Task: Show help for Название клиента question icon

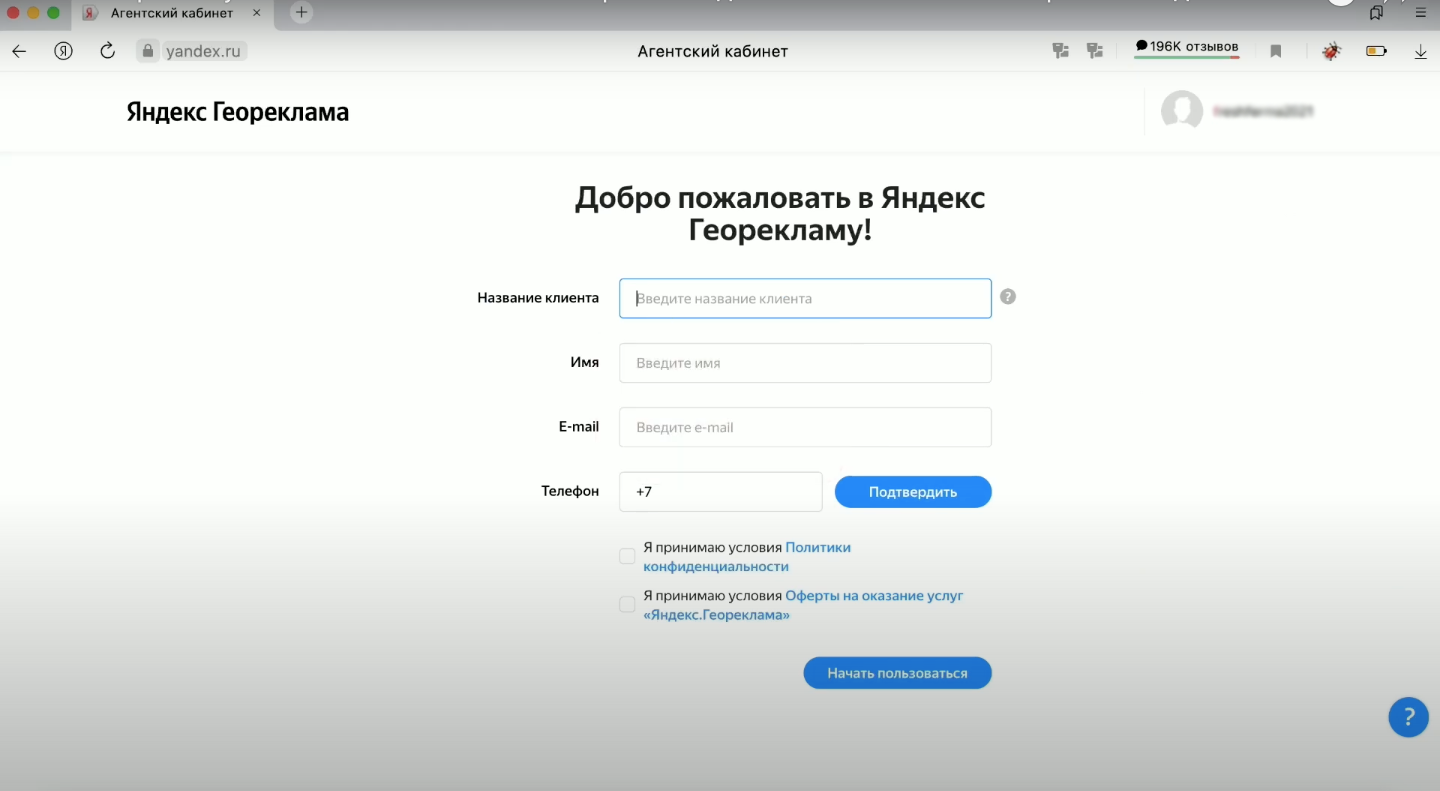Action: pos(1008,297)
